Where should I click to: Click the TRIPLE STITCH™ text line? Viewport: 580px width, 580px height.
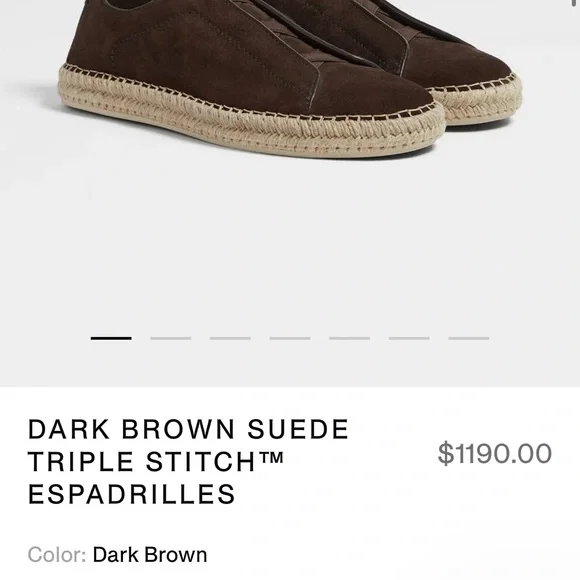[156, 461]
